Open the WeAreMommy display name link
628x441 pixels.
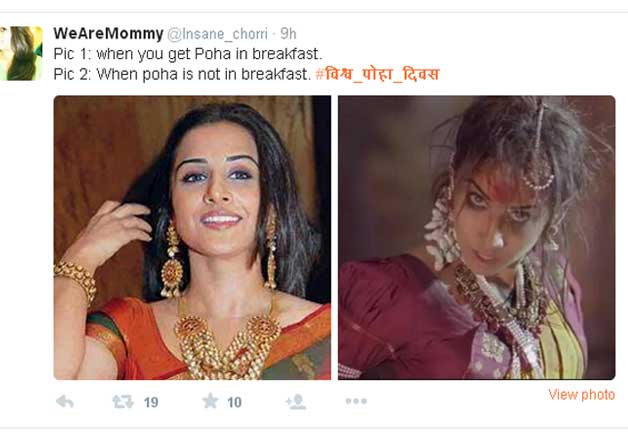pos(108,33)
